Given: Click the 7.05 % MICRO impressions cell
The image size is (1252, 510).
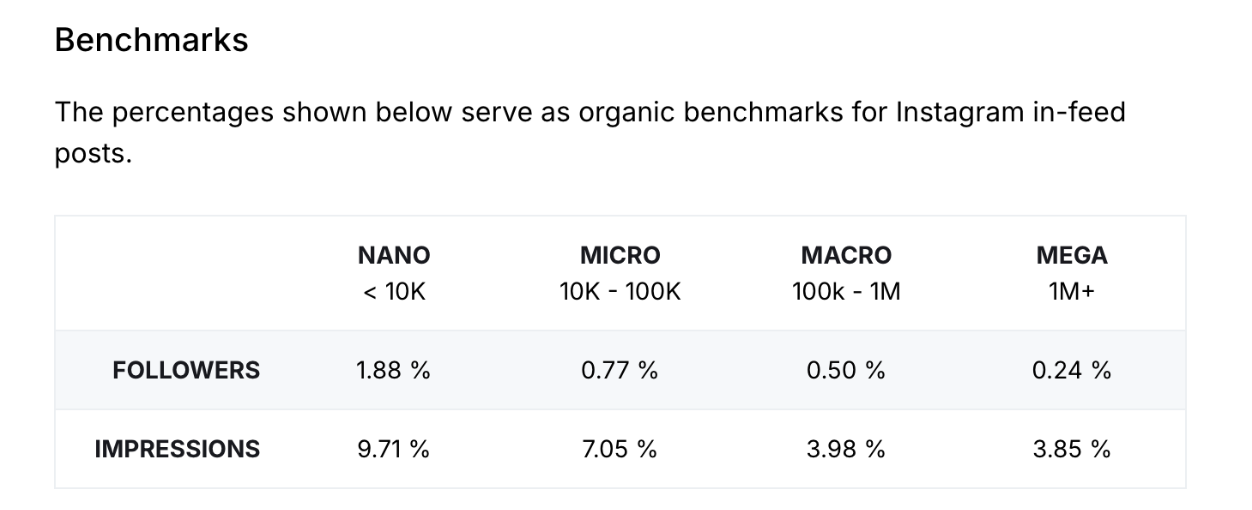Looking at the screenshot, I should pos(620,449).
